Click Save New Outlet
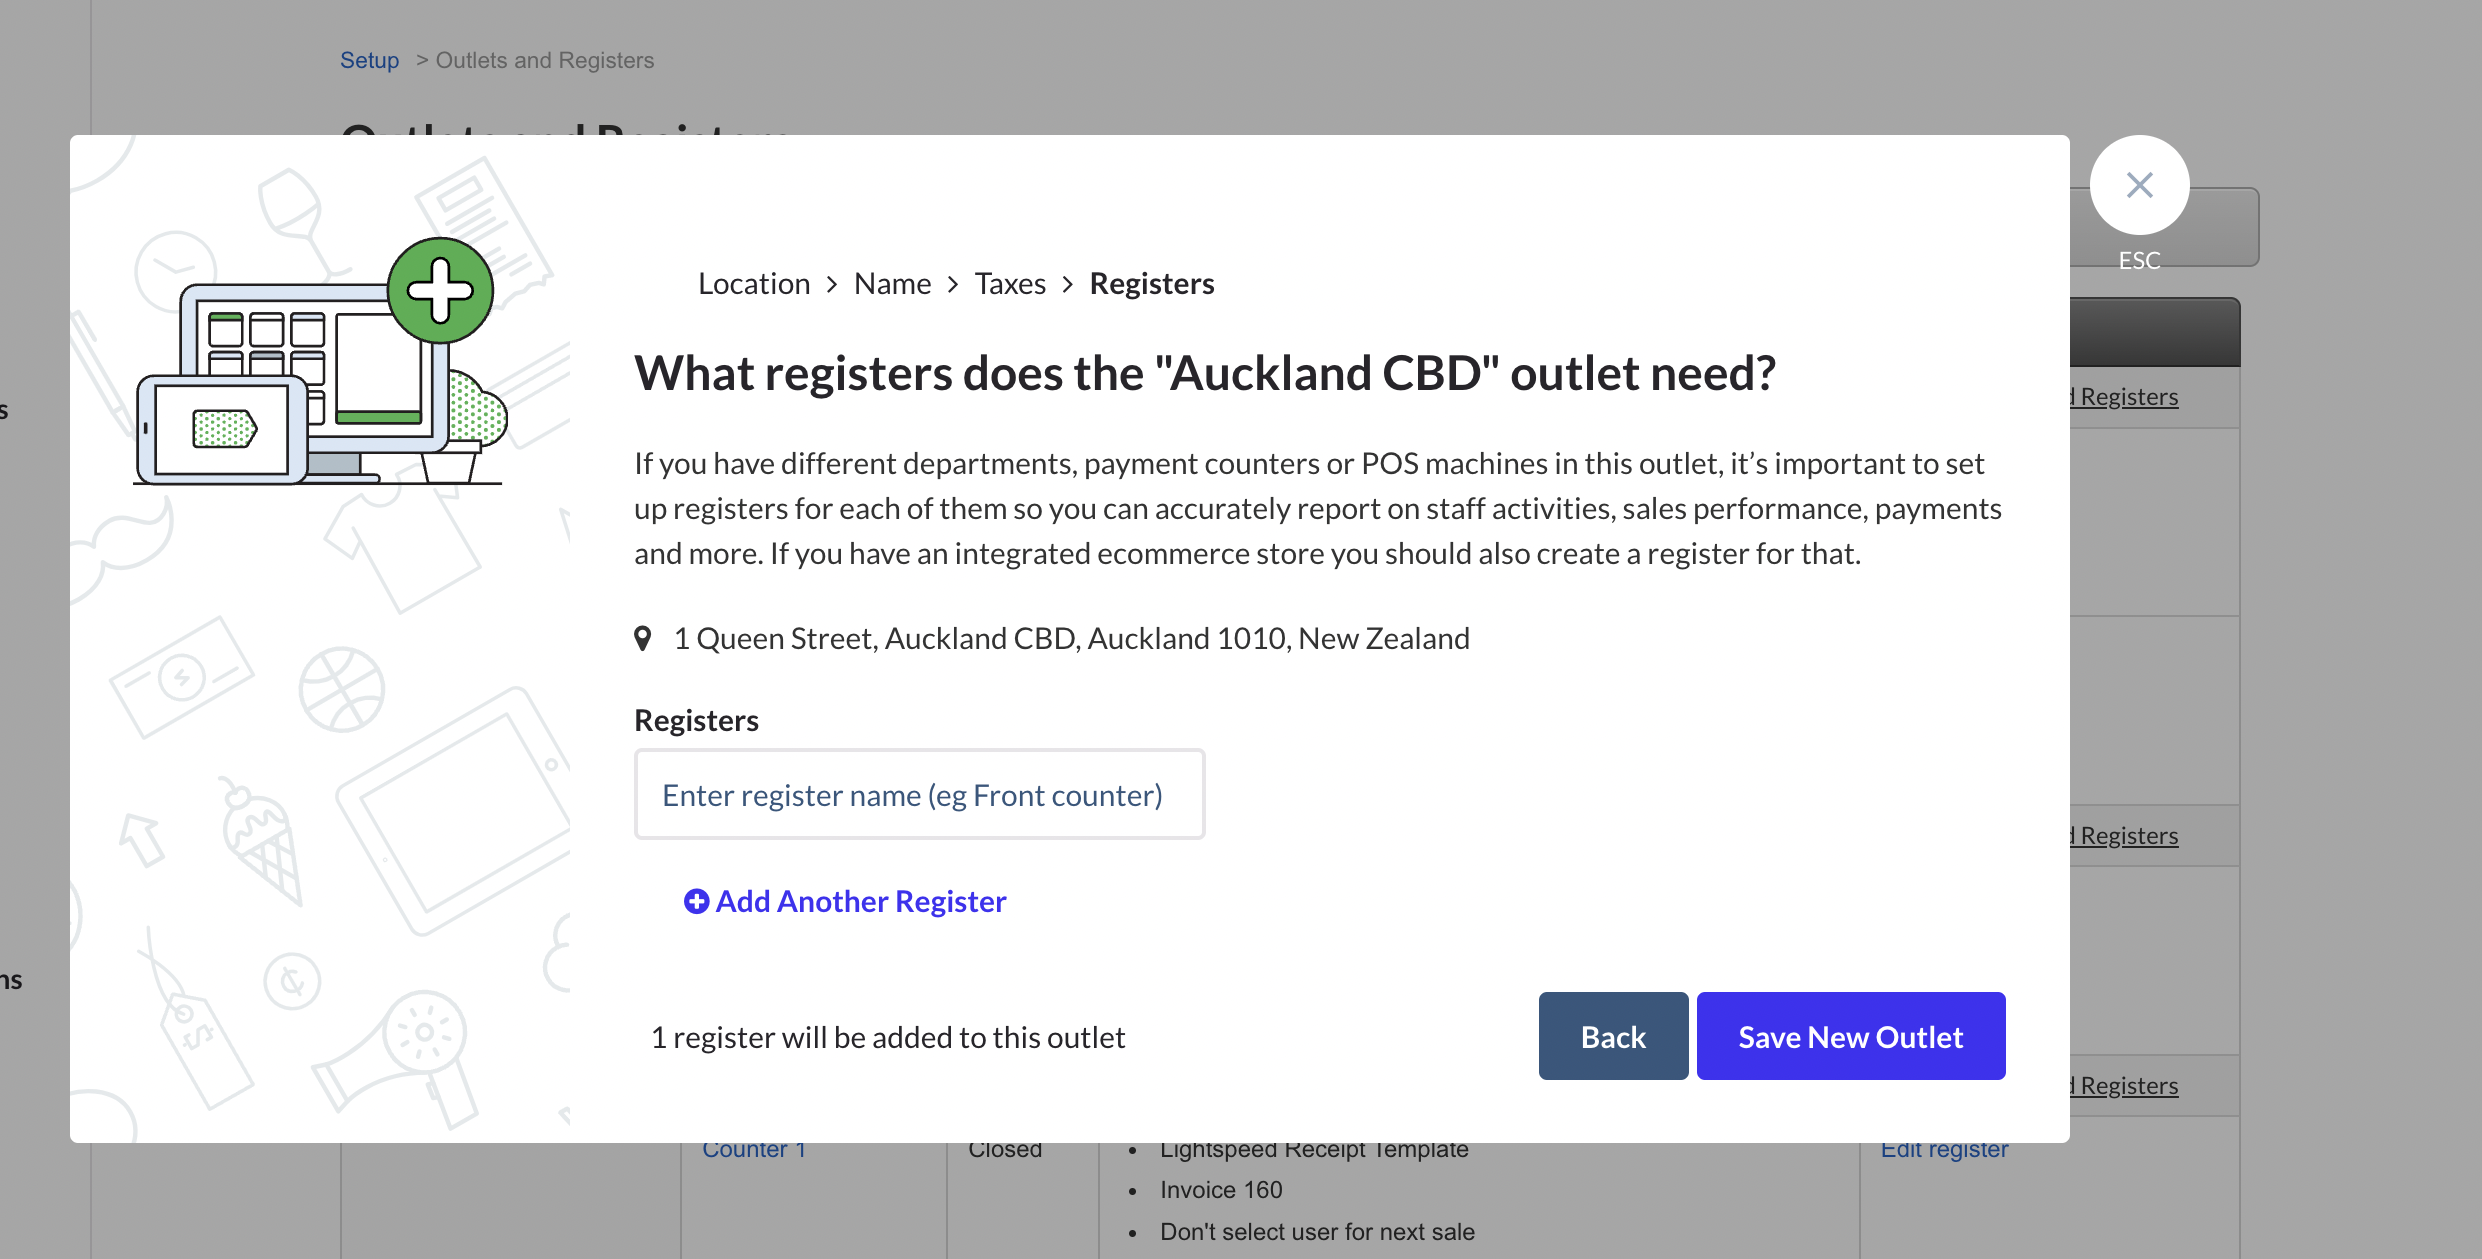The width and height of the screenshot is (2482, 1259). pos(1850,1037)
